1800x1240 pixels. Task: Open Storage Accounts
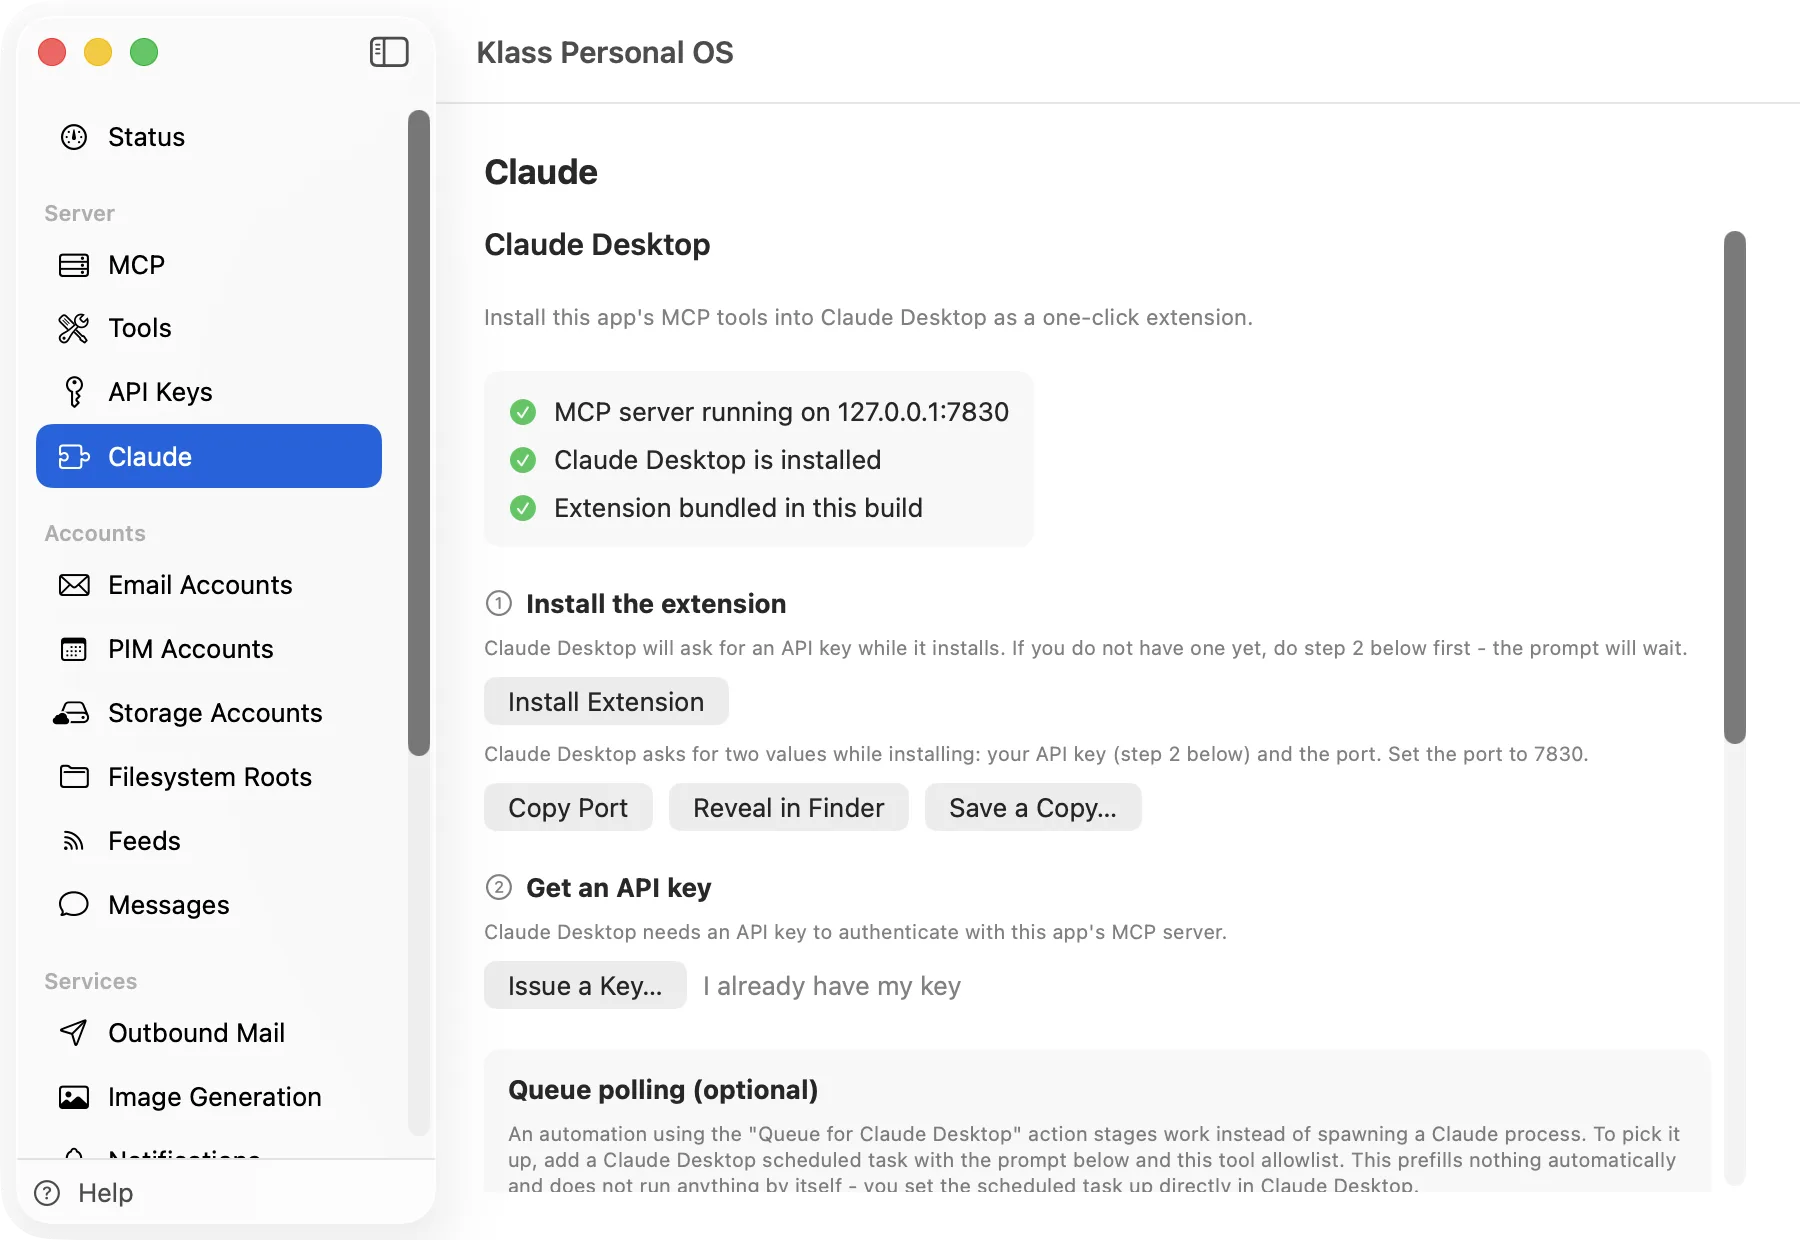click(209, 713)
